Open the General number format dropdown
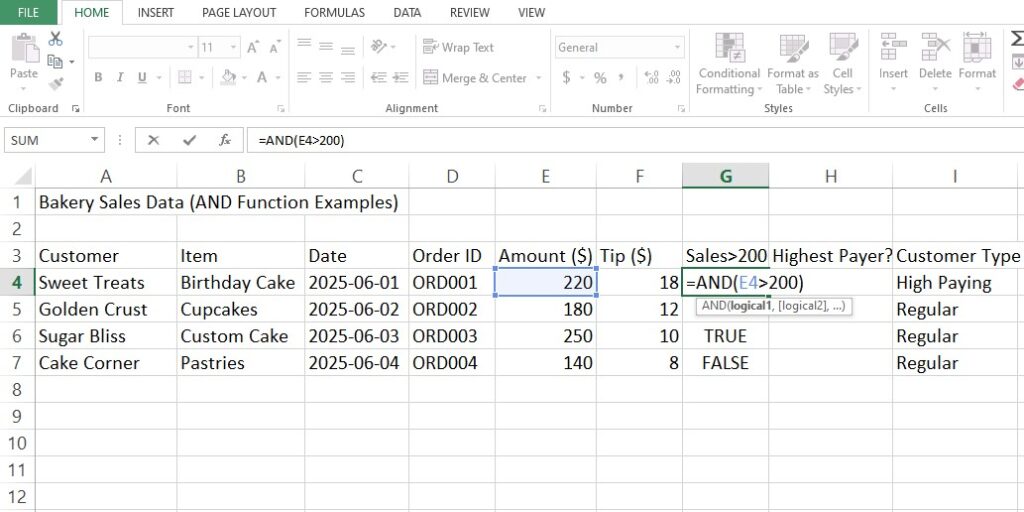 (677, 48)
